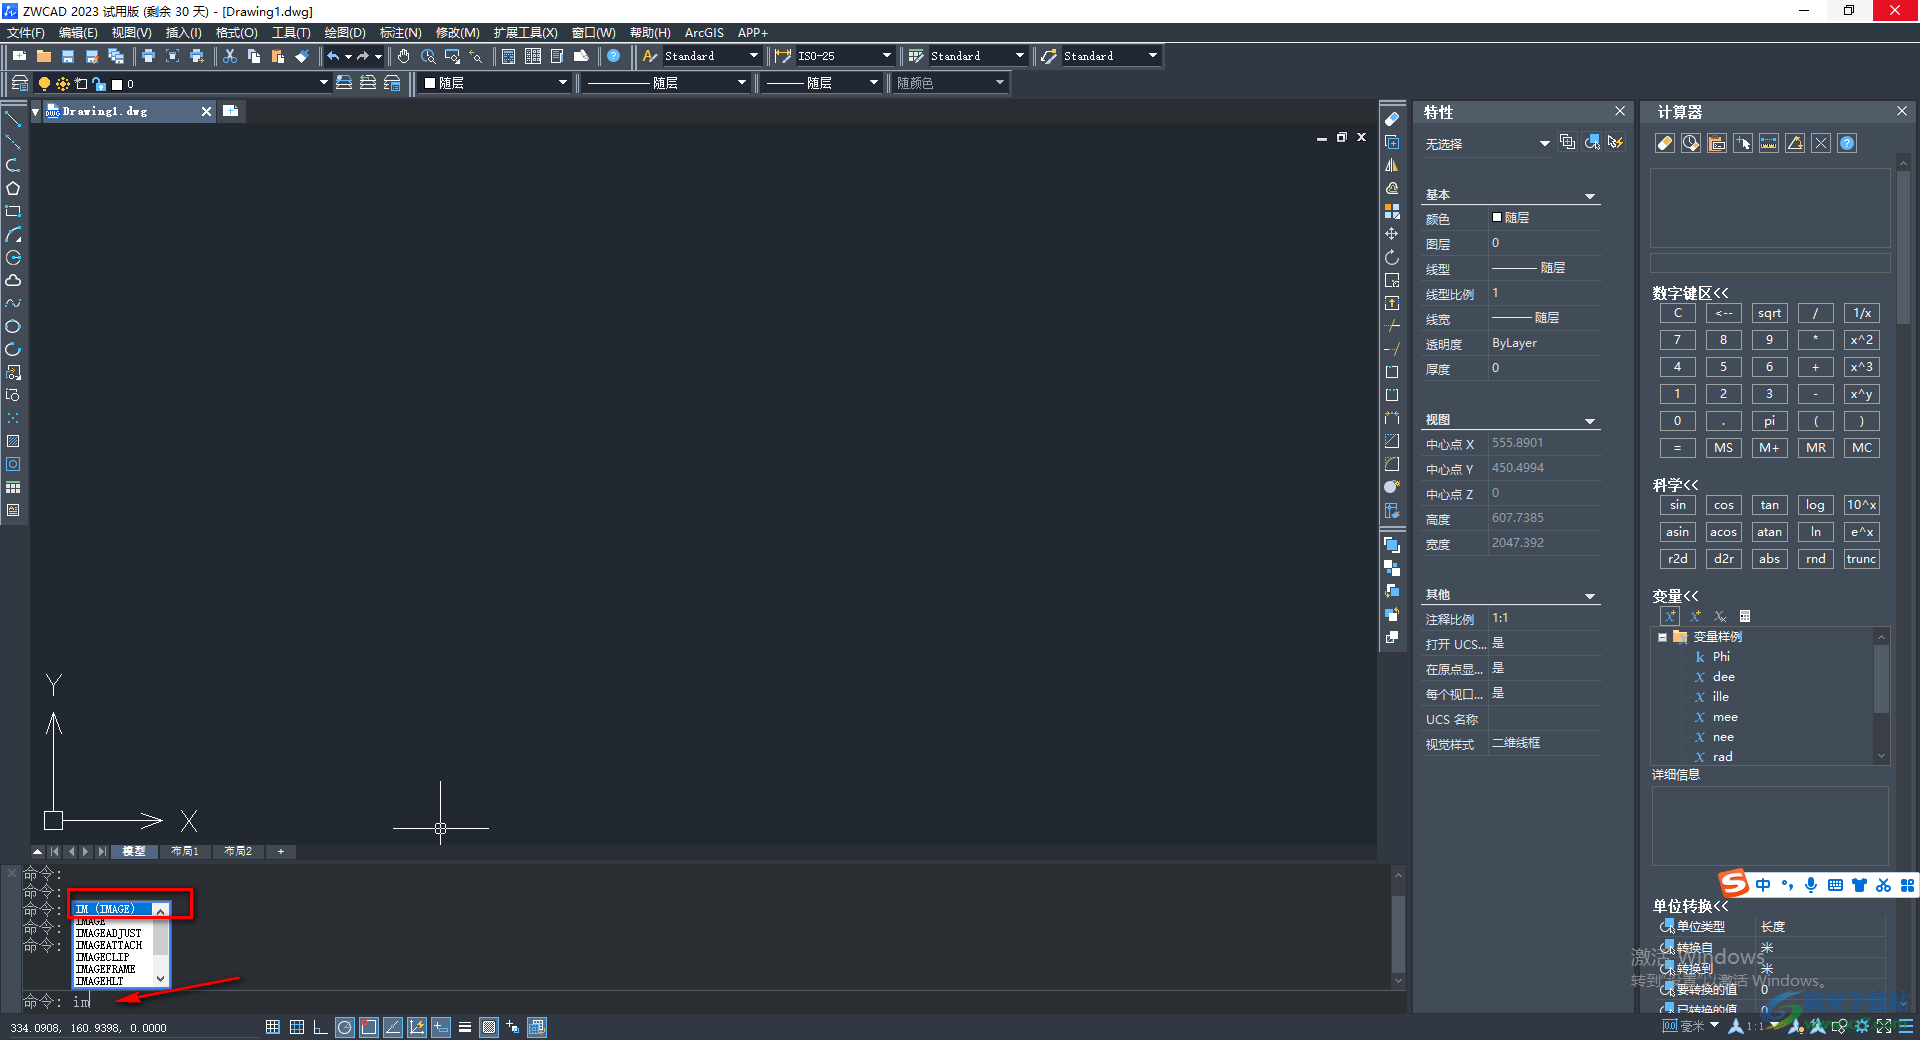Select the Mirror tool in modify toolbar
This screenshot has height=1040, width=1920.
pos(1392,165)
